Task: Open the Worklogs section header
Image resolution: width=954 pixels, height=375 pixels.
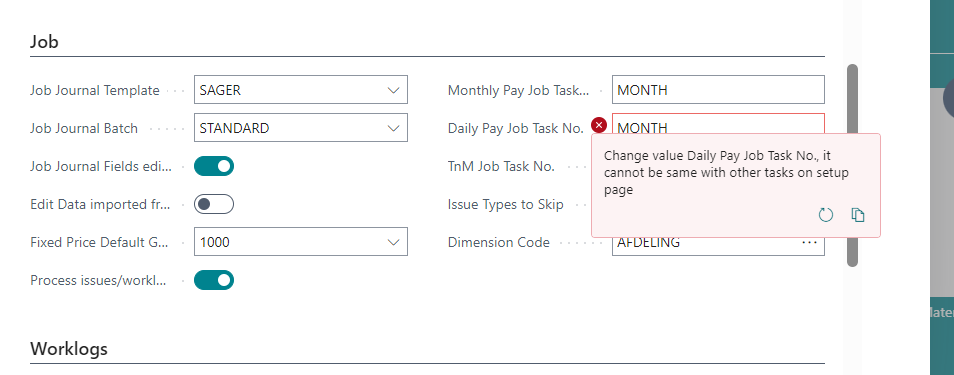Action: click(69, 349)
